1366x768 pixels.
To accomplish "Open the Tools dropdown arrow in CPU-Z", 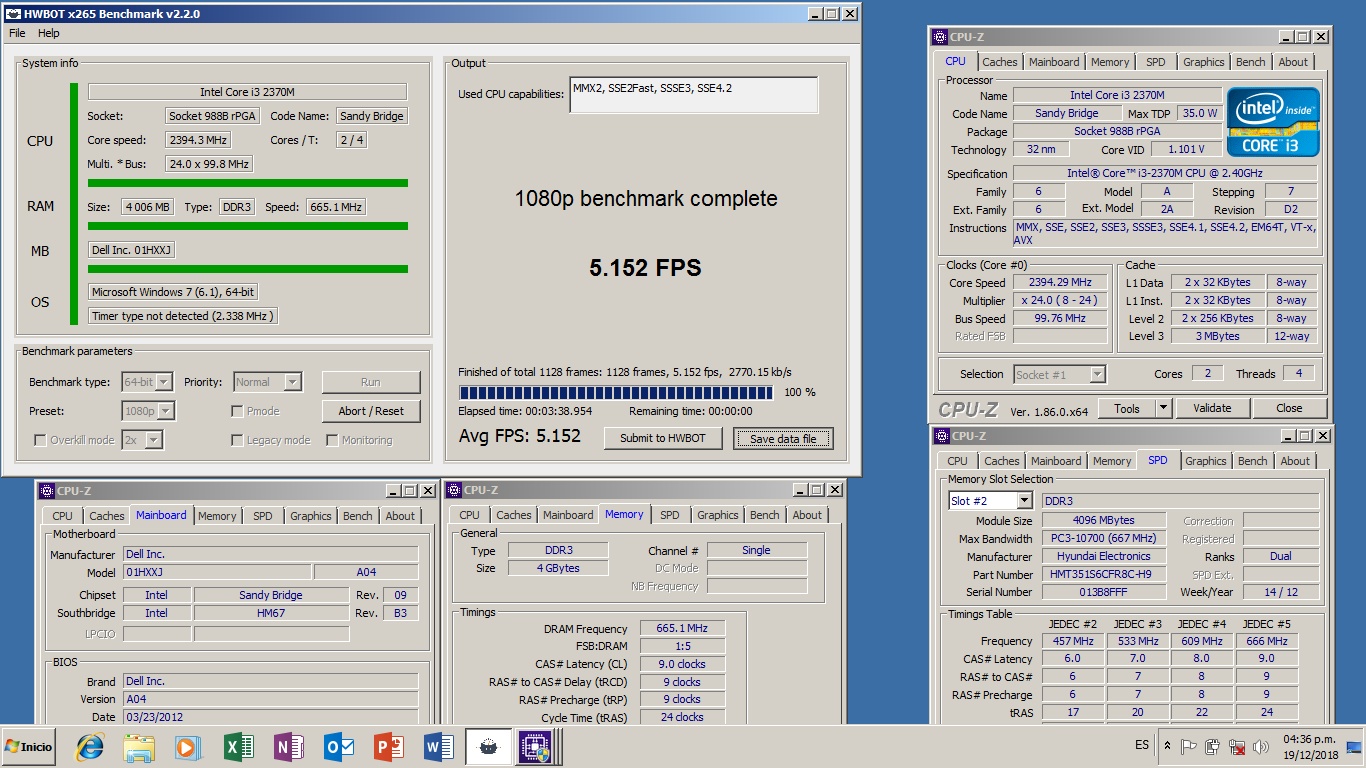I will click(1163, 408).
